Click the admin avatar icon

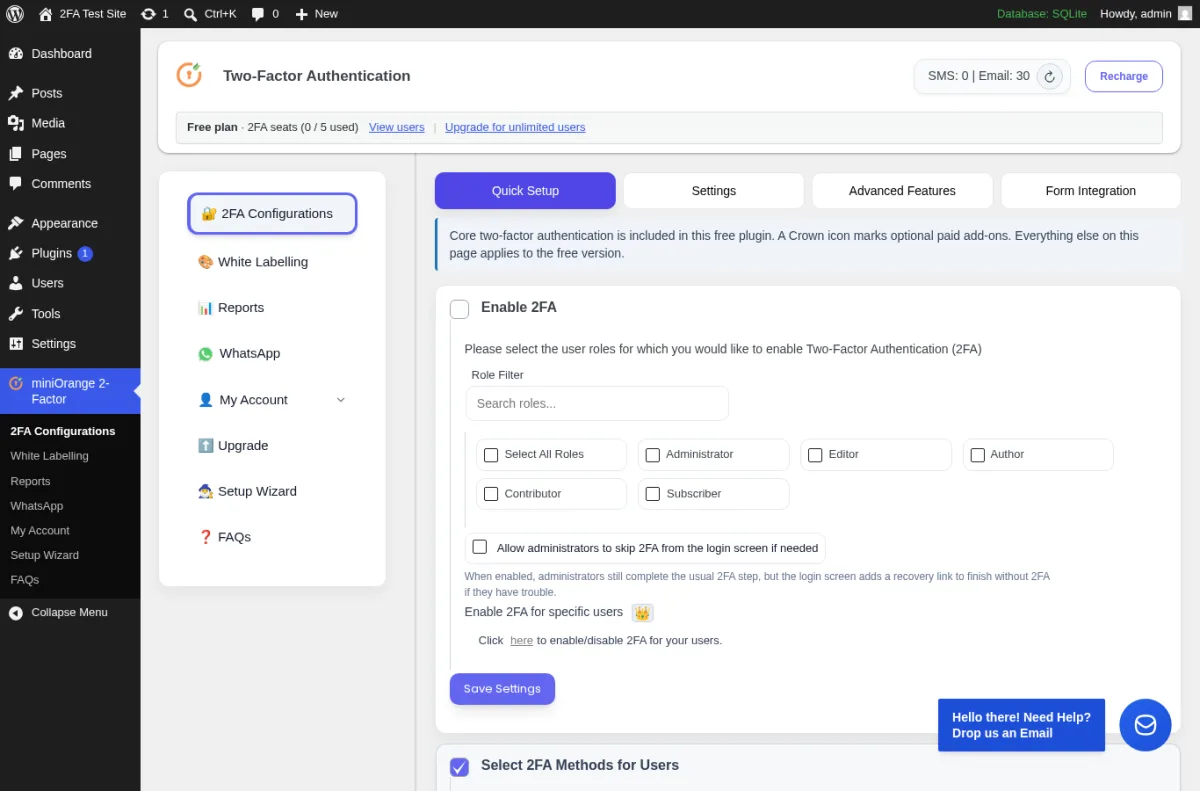point(1184,14)
